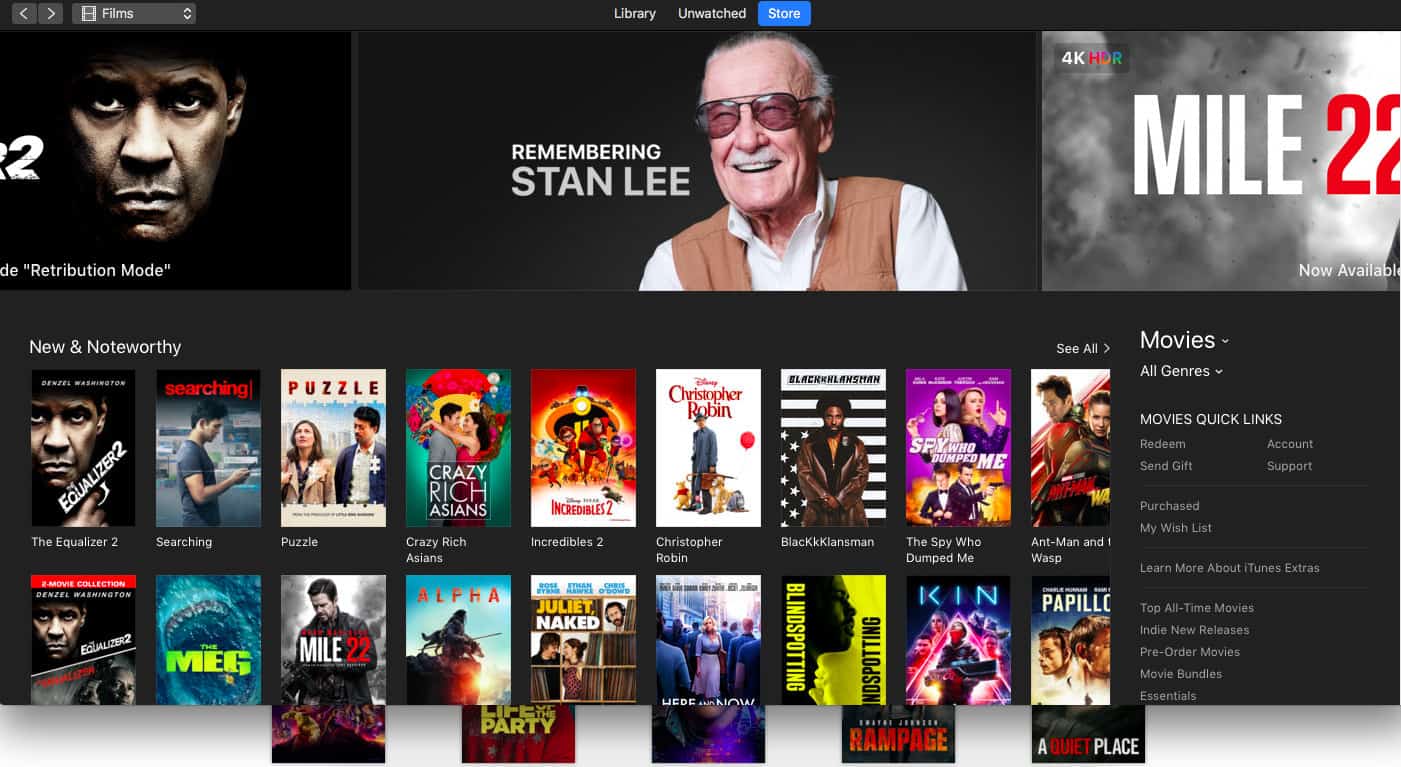
Task: Click the Send Gift link
Action: [x=1166, y=466]
